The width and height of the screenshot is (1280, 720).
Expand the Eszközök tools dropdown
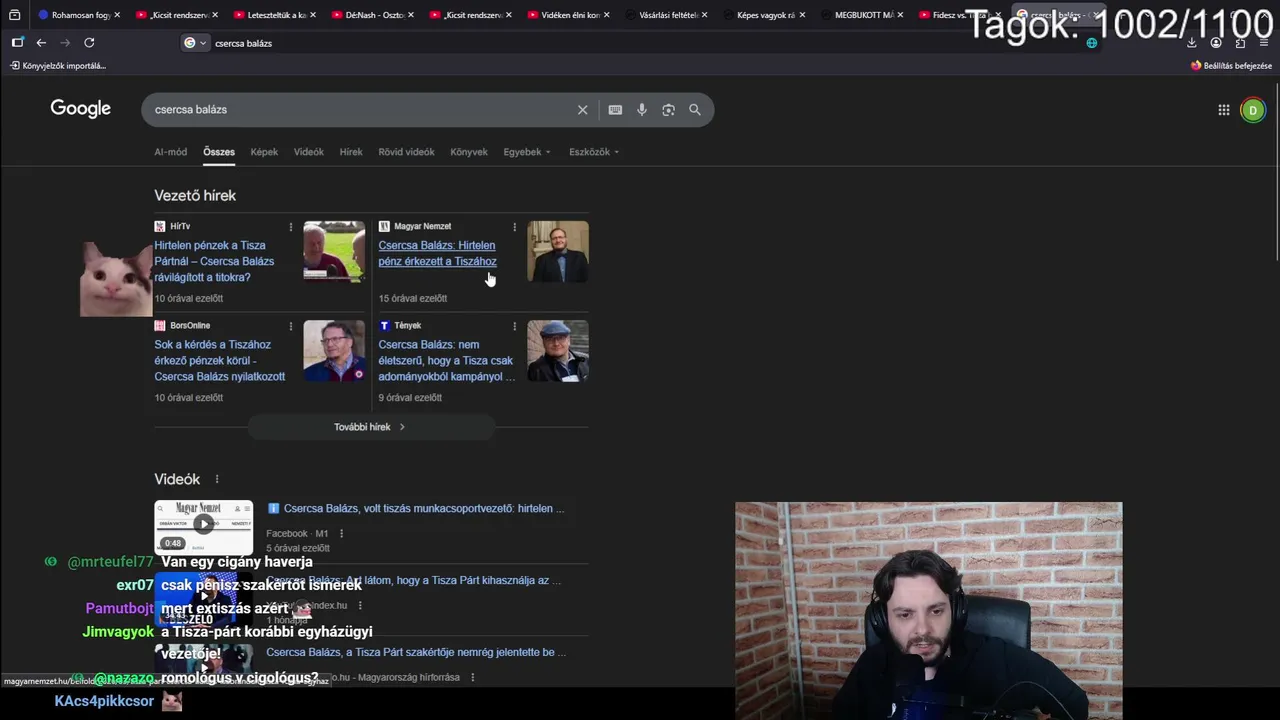click(594, 152)
